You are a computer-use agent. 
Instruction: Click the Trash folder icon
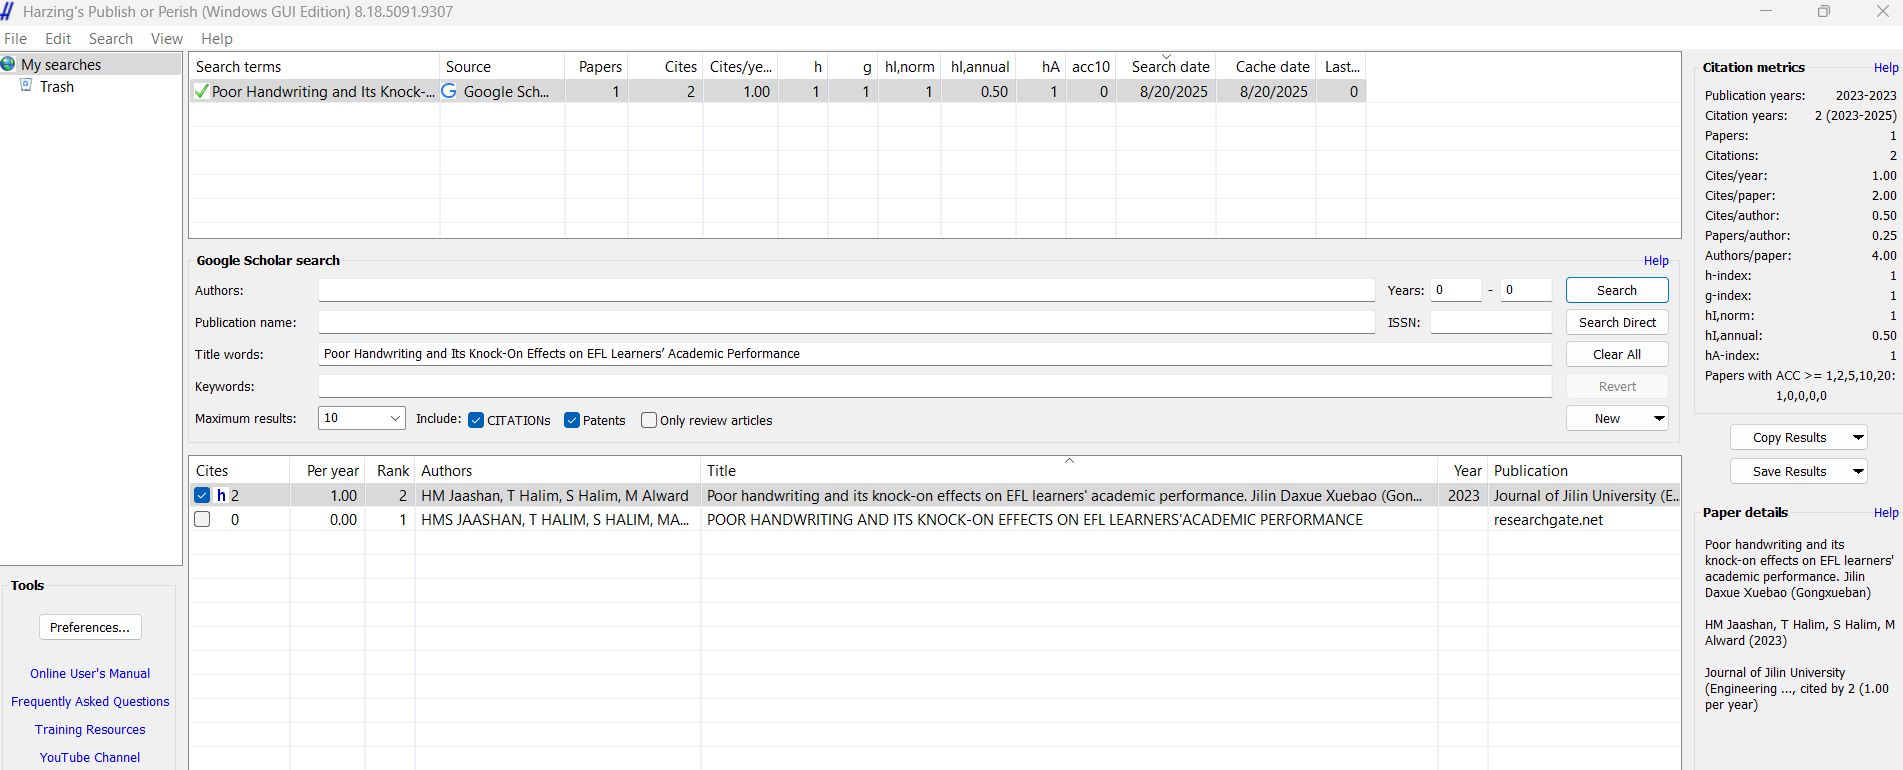[x=27, y=86]
